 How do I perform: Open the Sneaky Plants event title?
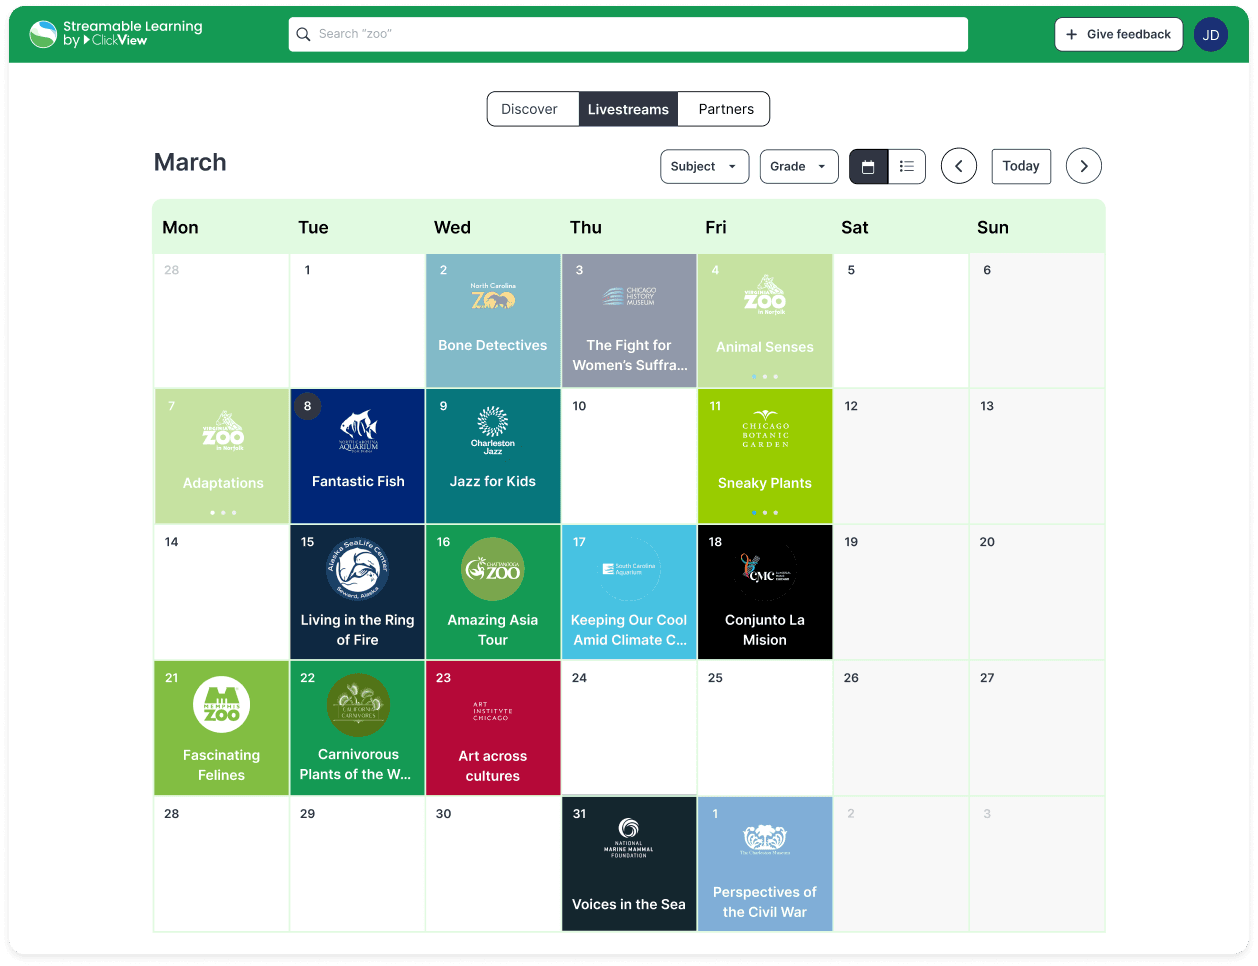click(765, 483)
